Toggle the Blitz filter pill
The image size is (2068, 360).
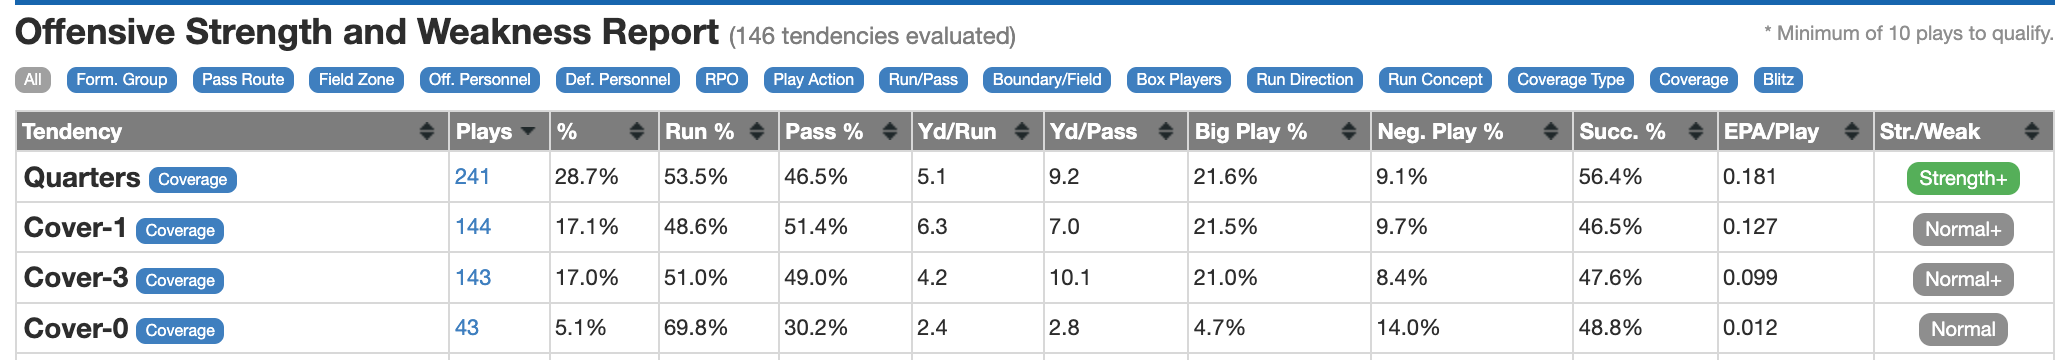[x=1778, y=80]
